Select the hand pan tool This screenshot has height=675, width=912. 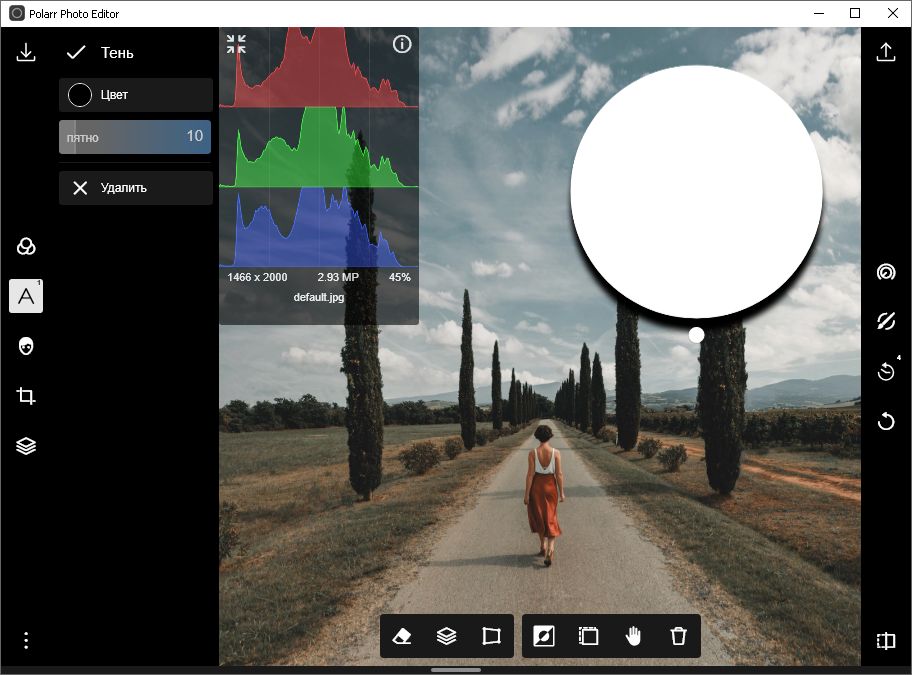click(x=633, y=636)
